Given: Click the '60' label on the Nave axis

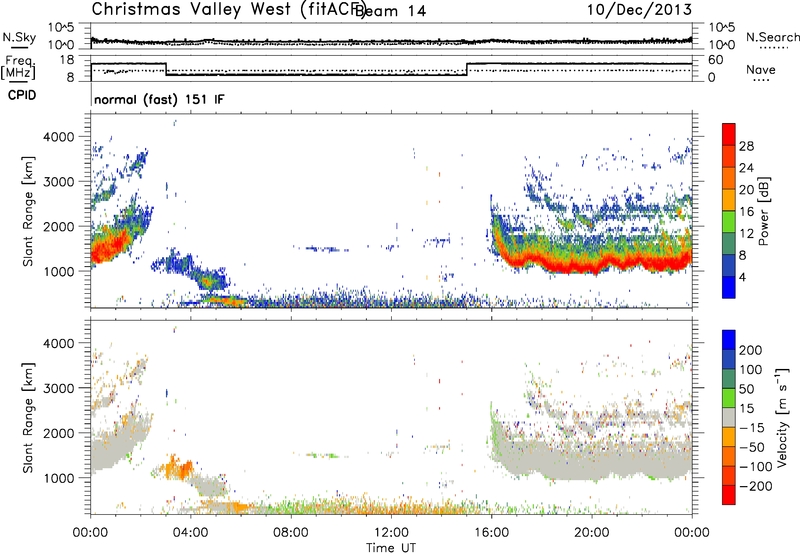Looking at the screenshot, I should pyautogui.click(x=716, y=60).
